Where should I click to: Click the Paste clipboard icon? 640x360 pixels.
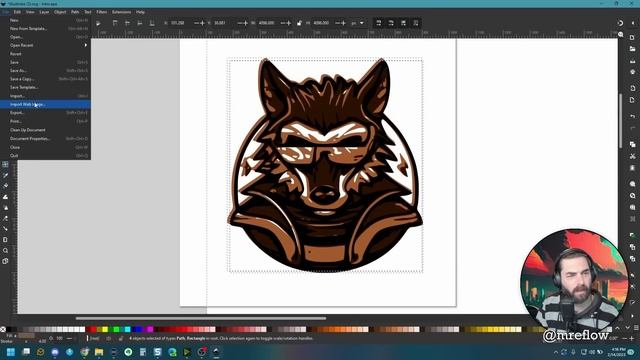[632, 168]
